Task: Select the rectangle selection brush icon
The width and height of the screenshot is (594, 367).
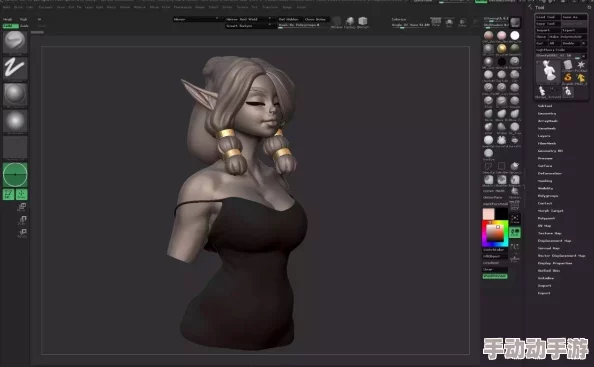Action: tap(501, 167)
